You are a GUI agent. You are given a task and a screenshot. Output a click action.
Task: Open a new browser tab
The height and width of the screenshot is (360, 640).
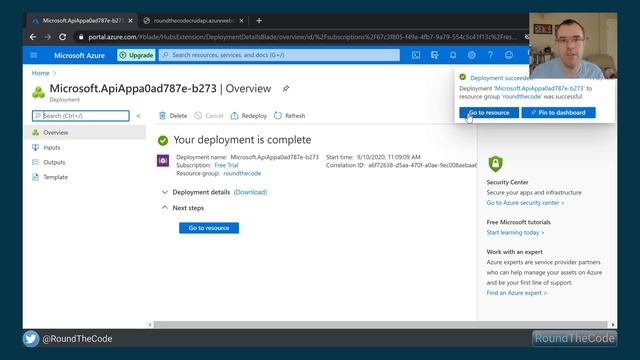coord(259,21)
